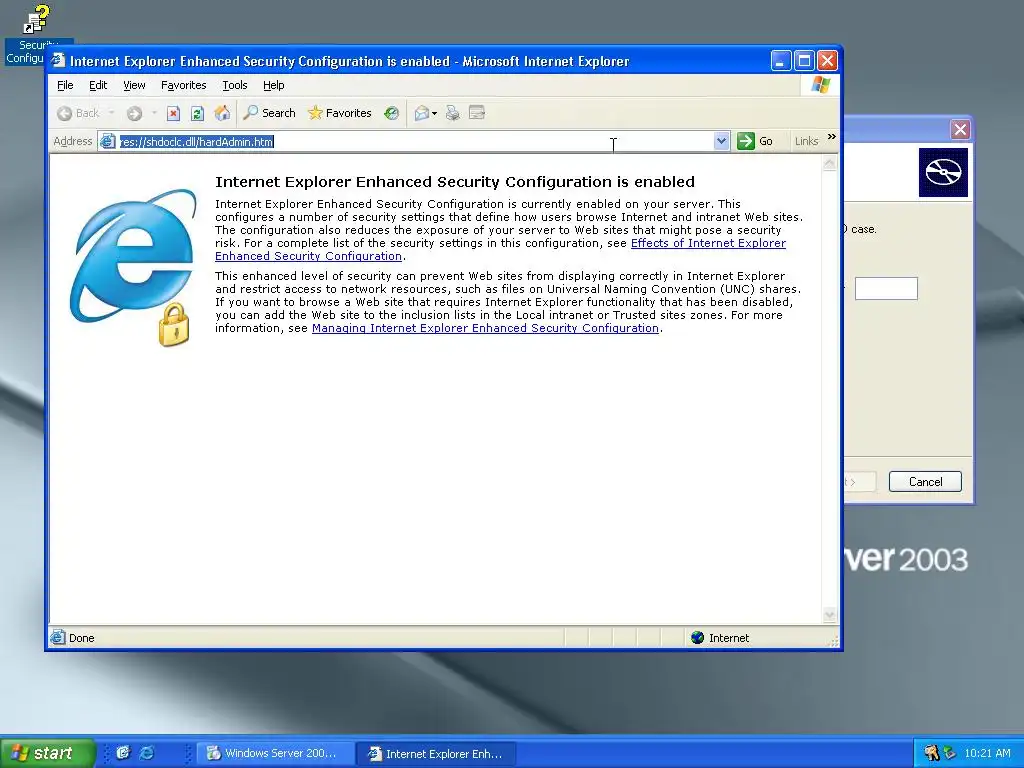Click the page scrollbar down arrow
Image resolution: width=1024 pixels, height=768 pixels.
tap(829, 615)
